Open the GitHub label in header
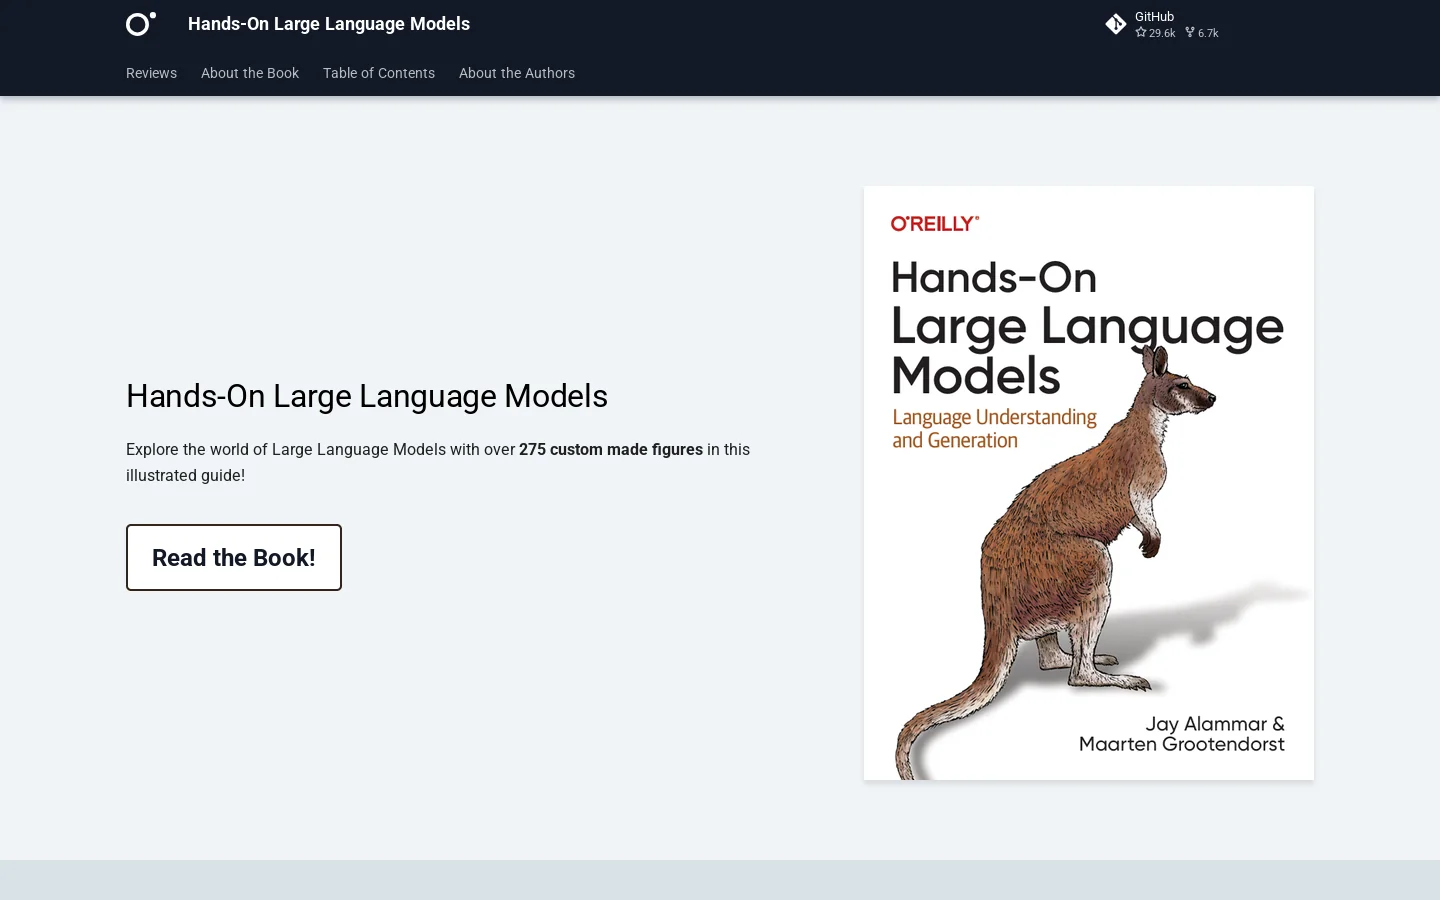This screenshot has width=1440, height=900. [x=1154, y=17]
